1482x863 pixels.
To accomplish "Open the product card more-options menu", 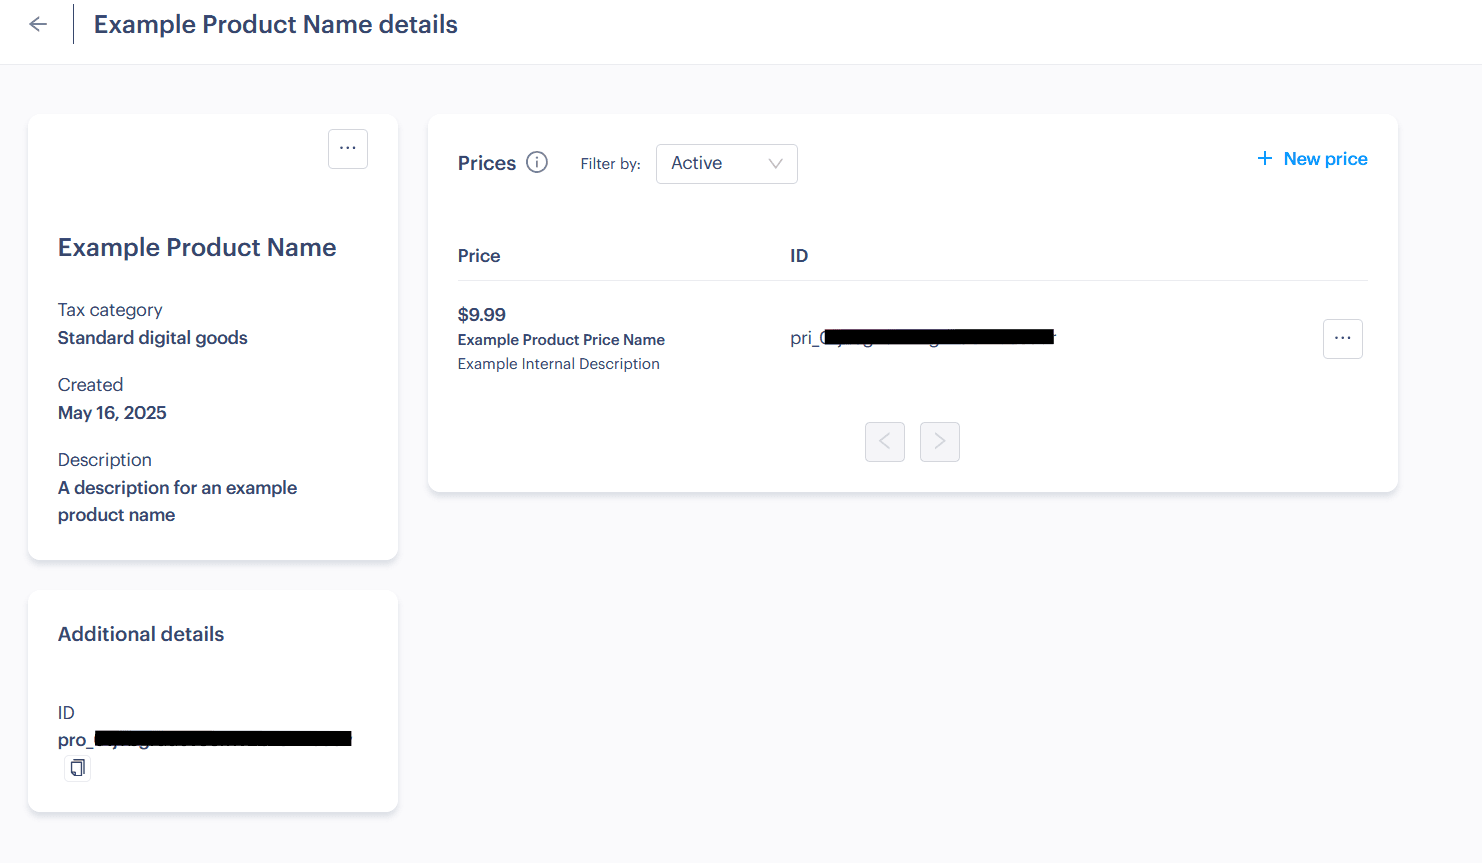I will [348, 149].
